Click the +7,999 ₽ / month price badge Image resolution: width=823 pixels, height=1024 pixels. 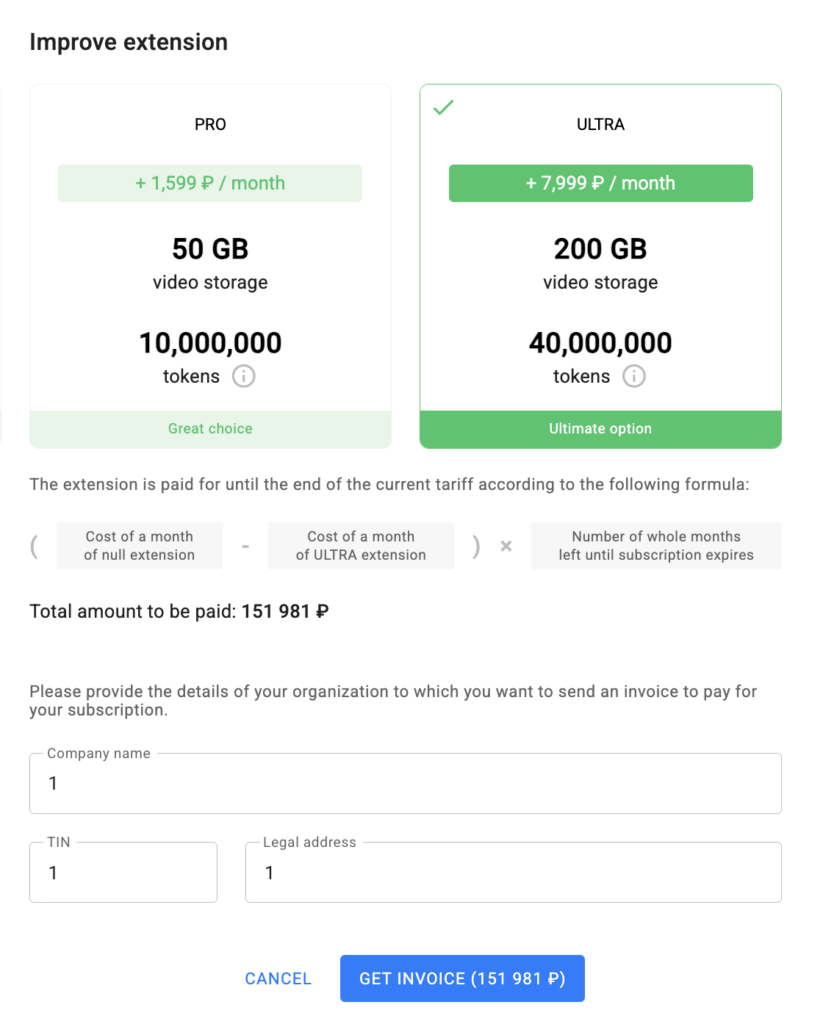click(600, 183)
